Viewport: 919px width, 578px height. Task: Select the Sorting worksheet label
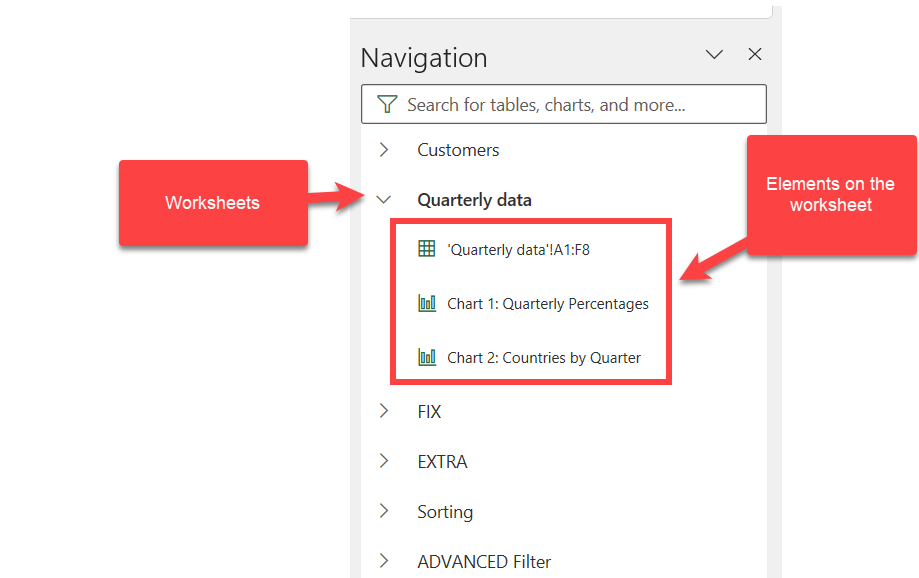tap(444, 511)
